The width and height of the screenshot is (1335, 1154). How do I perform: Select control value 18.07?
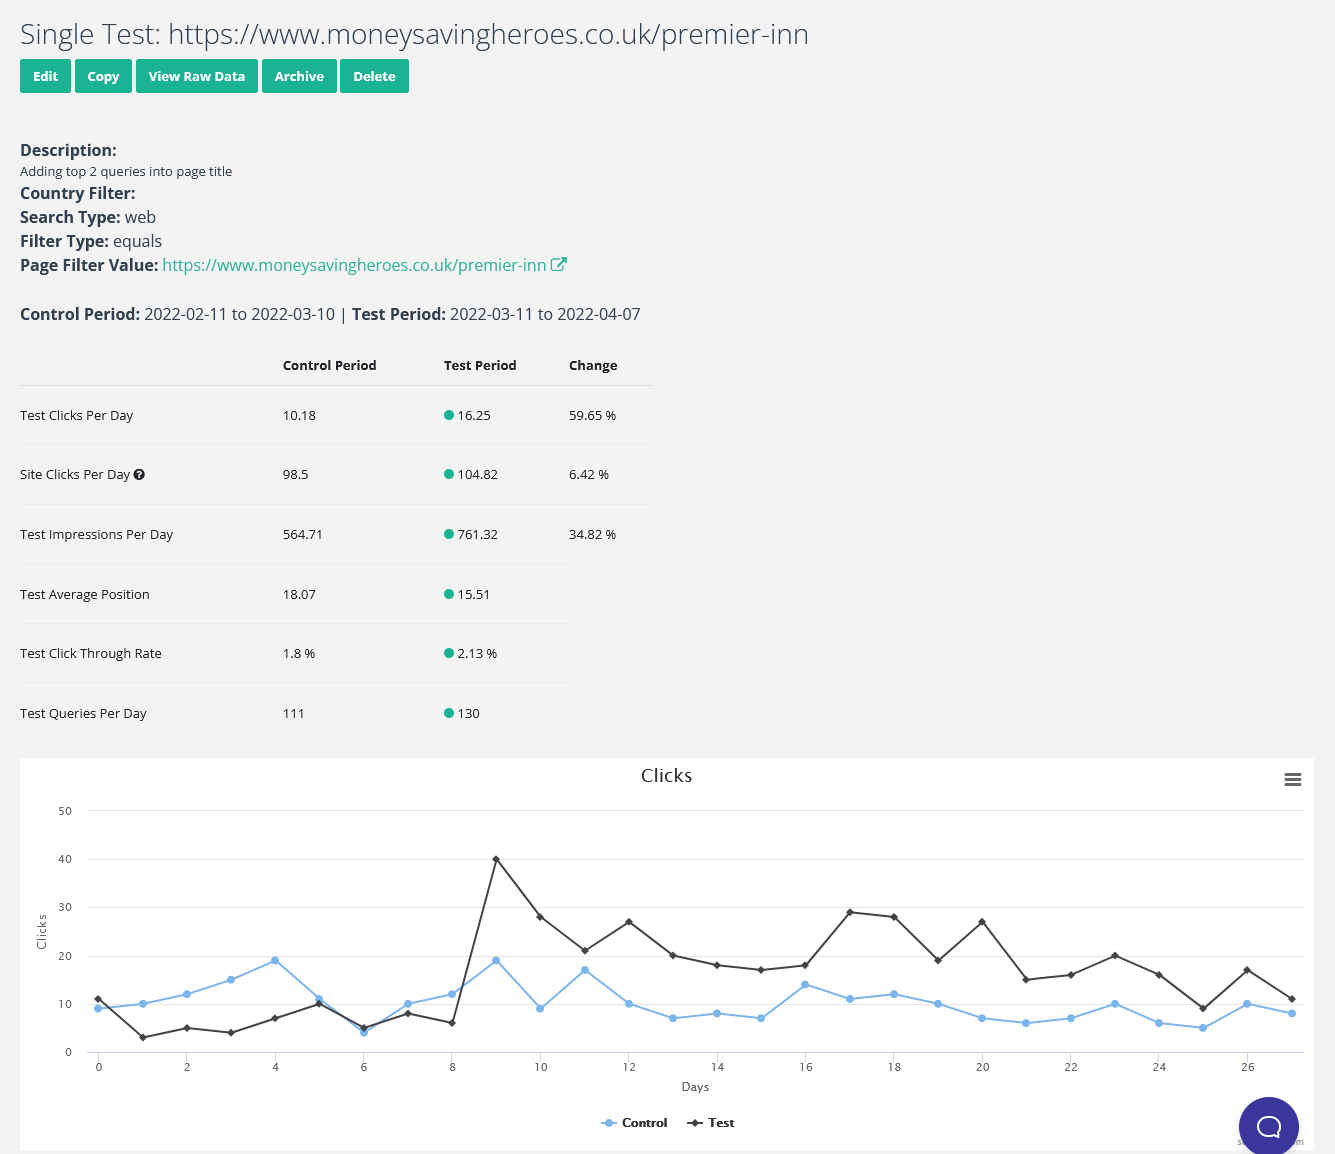click(299, 594)
